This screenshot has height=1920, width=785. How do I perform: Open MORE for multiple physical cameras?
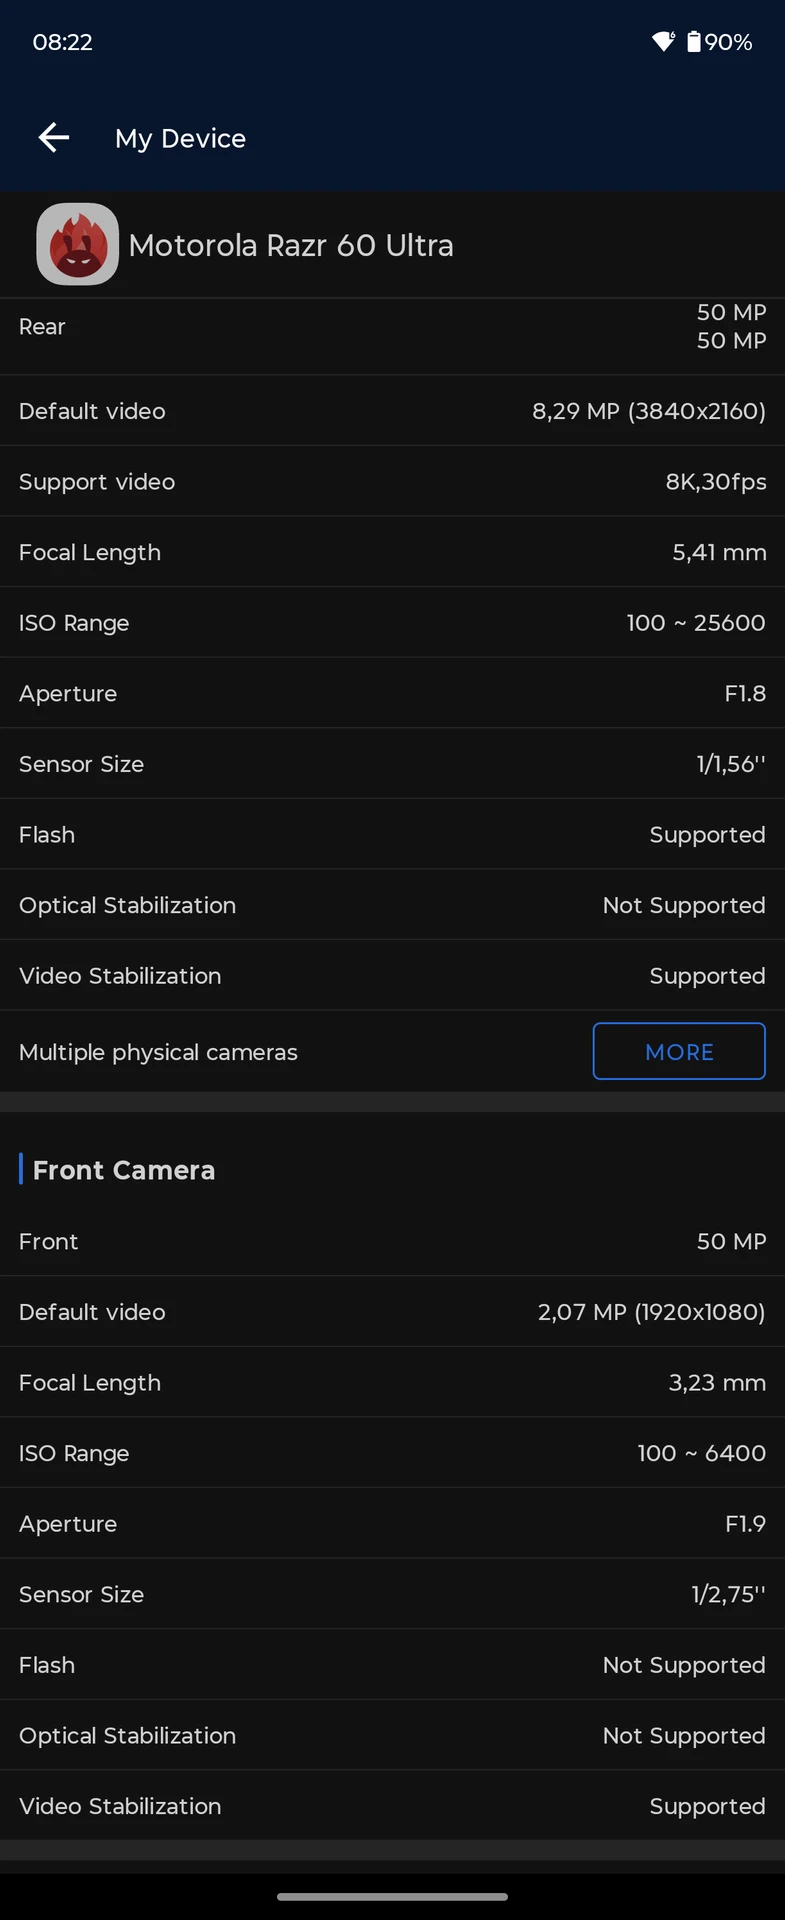click(679, 1051)
